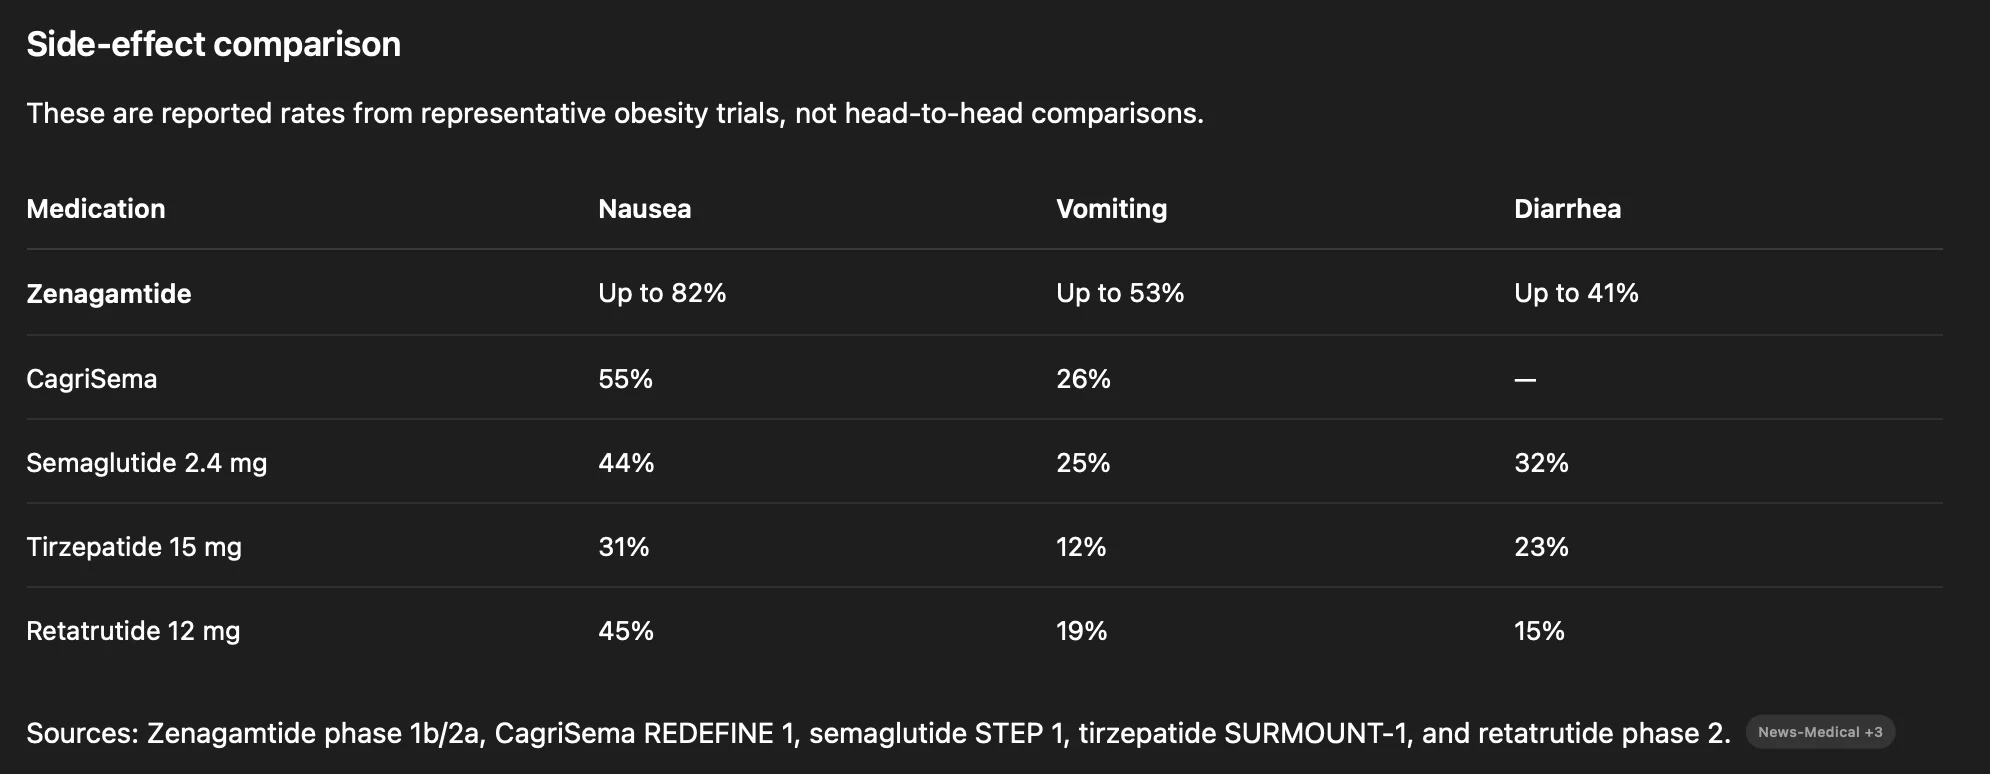
Task: Select the Vomiting column header
Action: [1111, 209]
